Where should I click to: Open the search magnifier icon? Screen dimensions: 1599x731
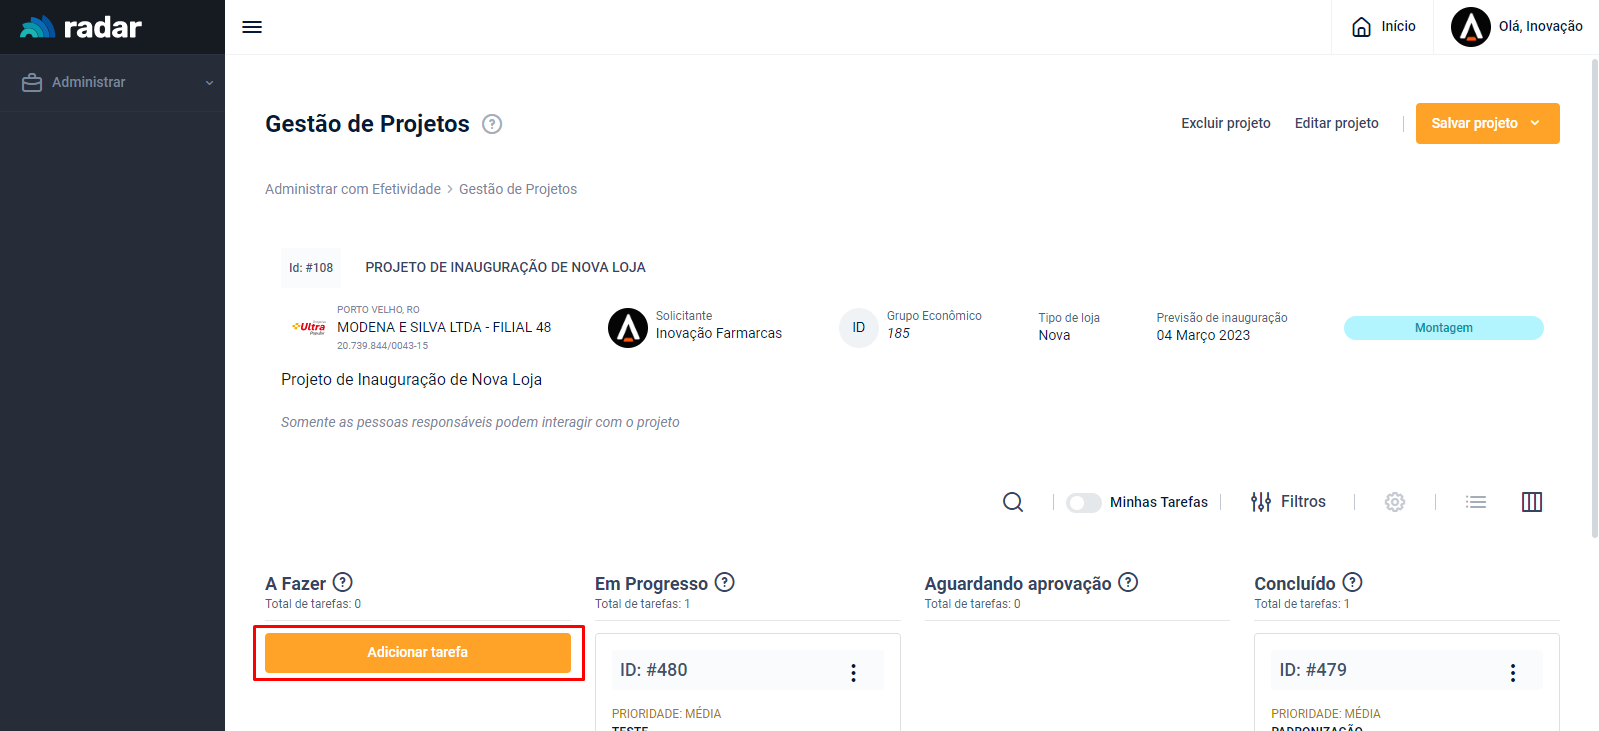(x=1013, y=502)
